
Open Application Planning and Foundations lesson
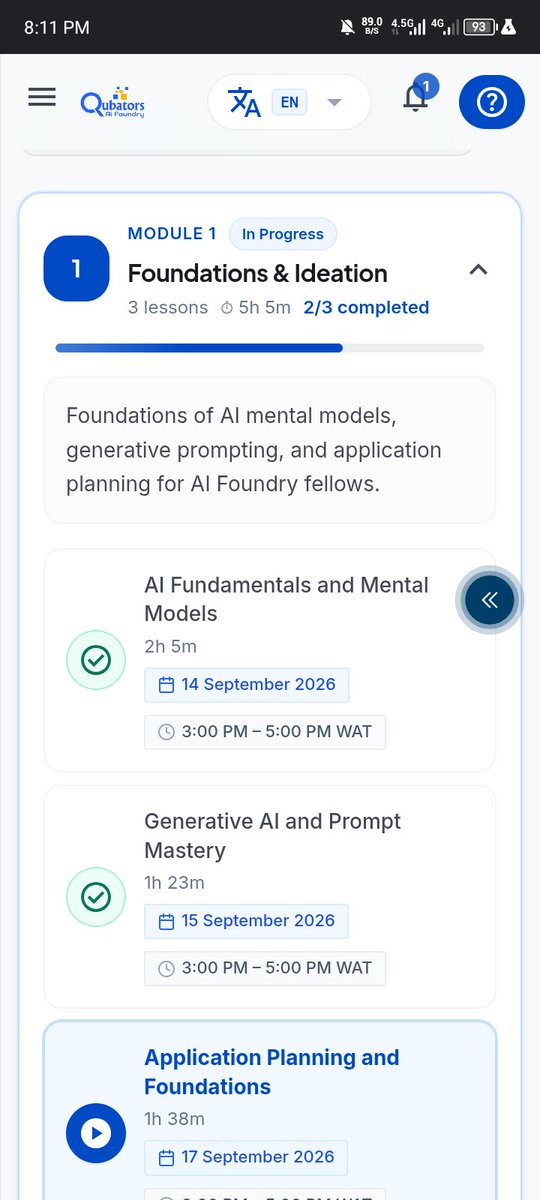pos(270,1111)
